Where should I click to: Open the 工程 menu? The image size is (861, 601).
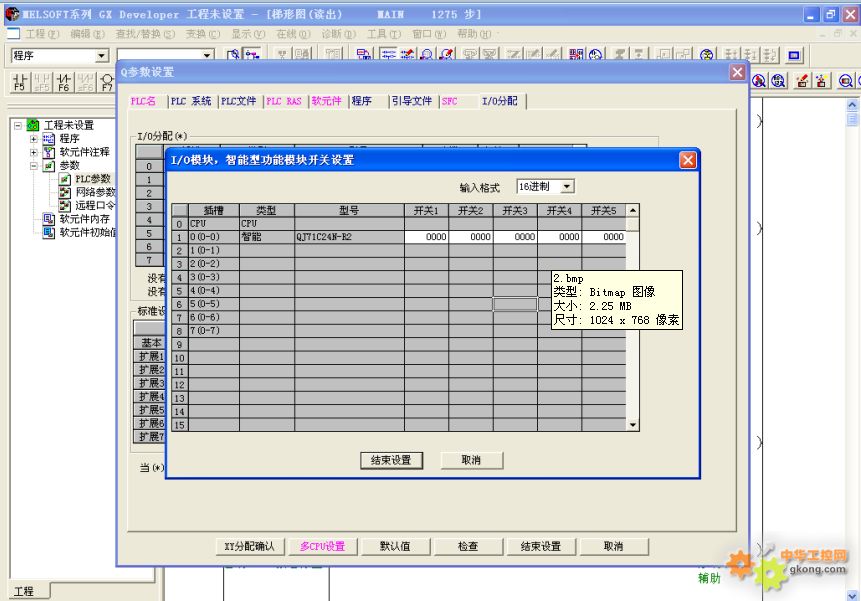[43, 34]
